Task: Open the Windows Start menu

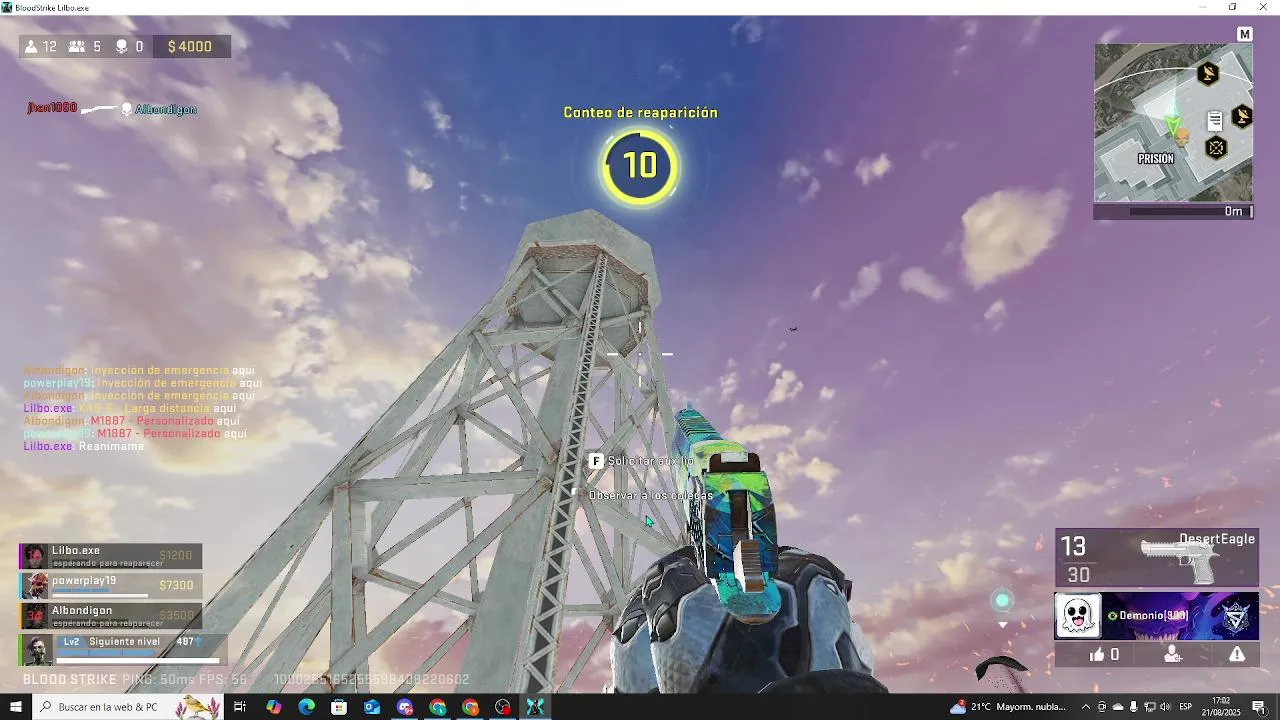Action: [16, 707]
